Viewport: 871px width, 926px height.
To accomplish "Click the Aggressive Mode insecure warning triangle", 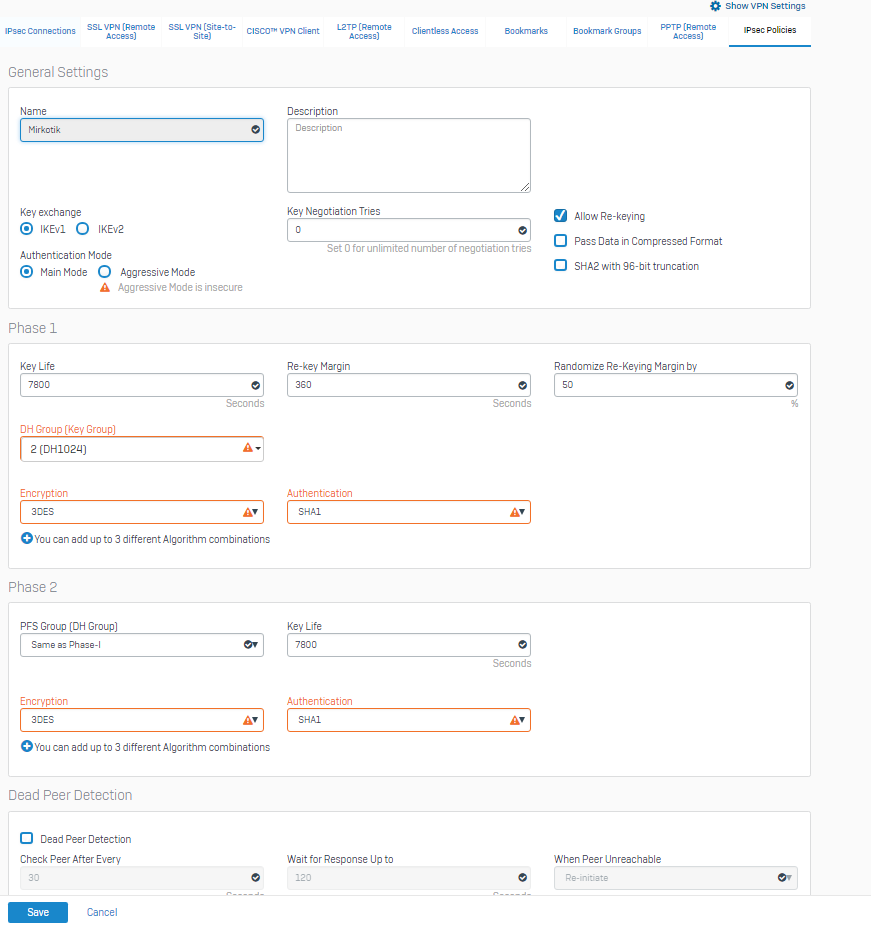I will coord(104,287).
